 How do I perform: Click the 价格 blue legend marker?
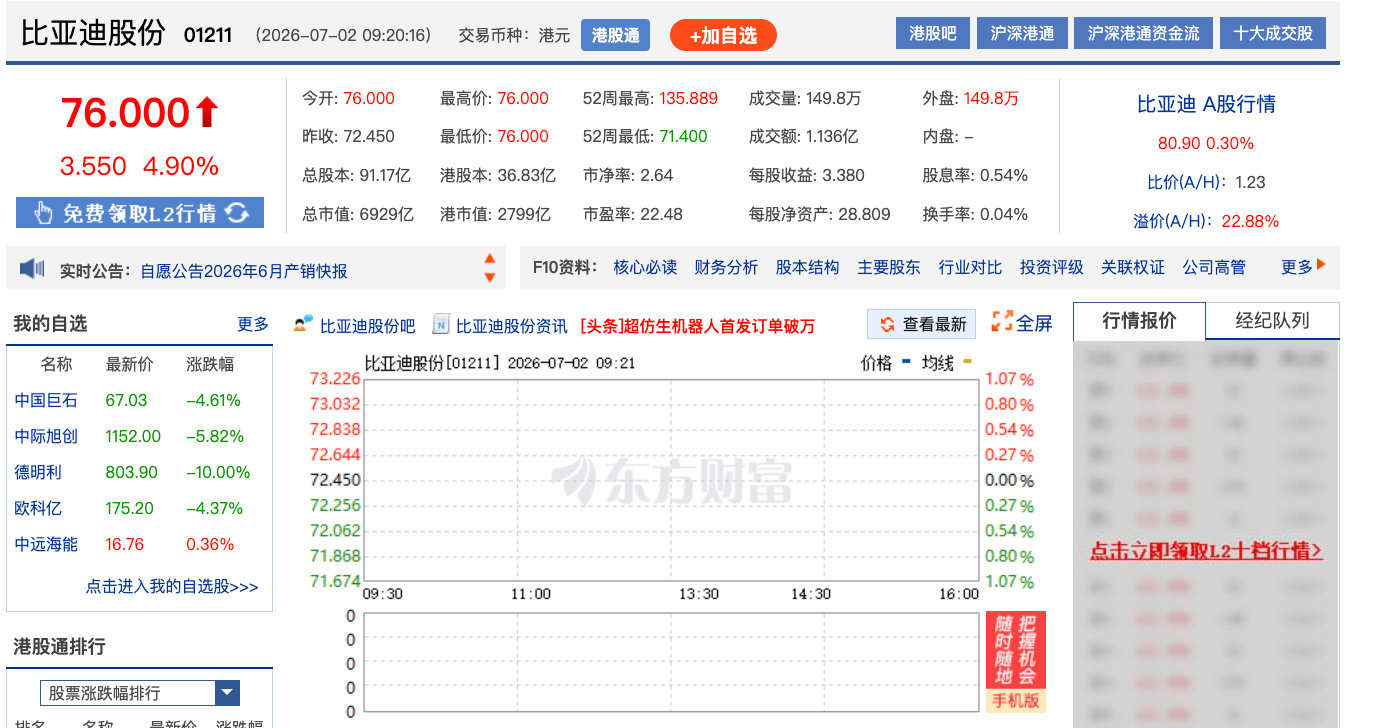pos(906,362)
